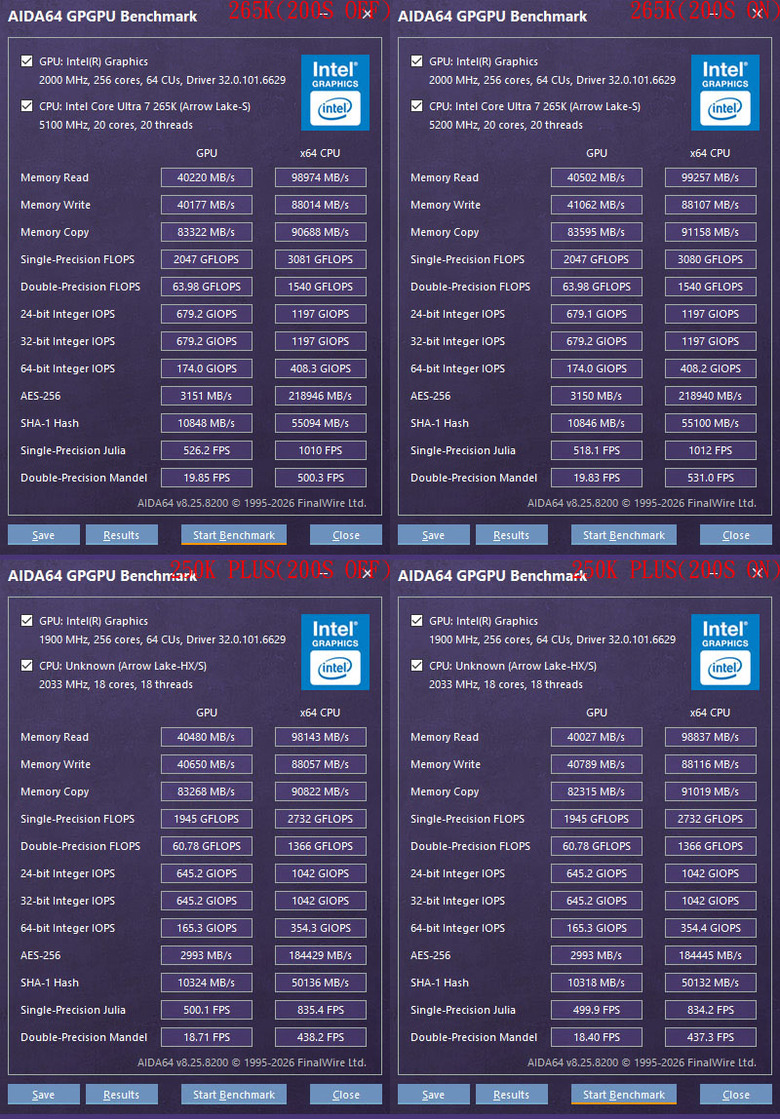780x1119 pixels.
Task: Open Results in the 265K 200S ON window
Action: click(512, 535)
